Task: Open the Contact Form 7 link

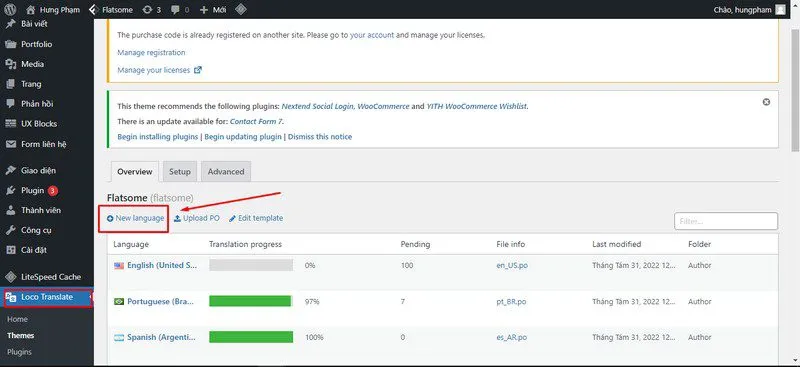Action: [x=257, y=121]
